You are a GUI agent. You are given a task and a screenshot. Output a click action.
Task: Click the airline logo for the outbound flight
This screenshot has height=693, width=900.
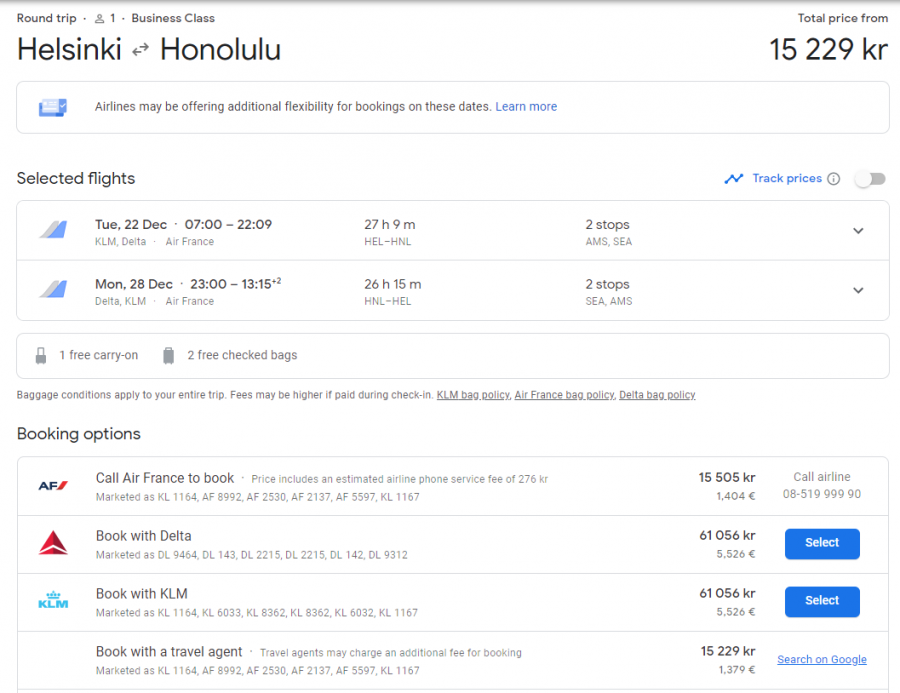pos(53,230)
